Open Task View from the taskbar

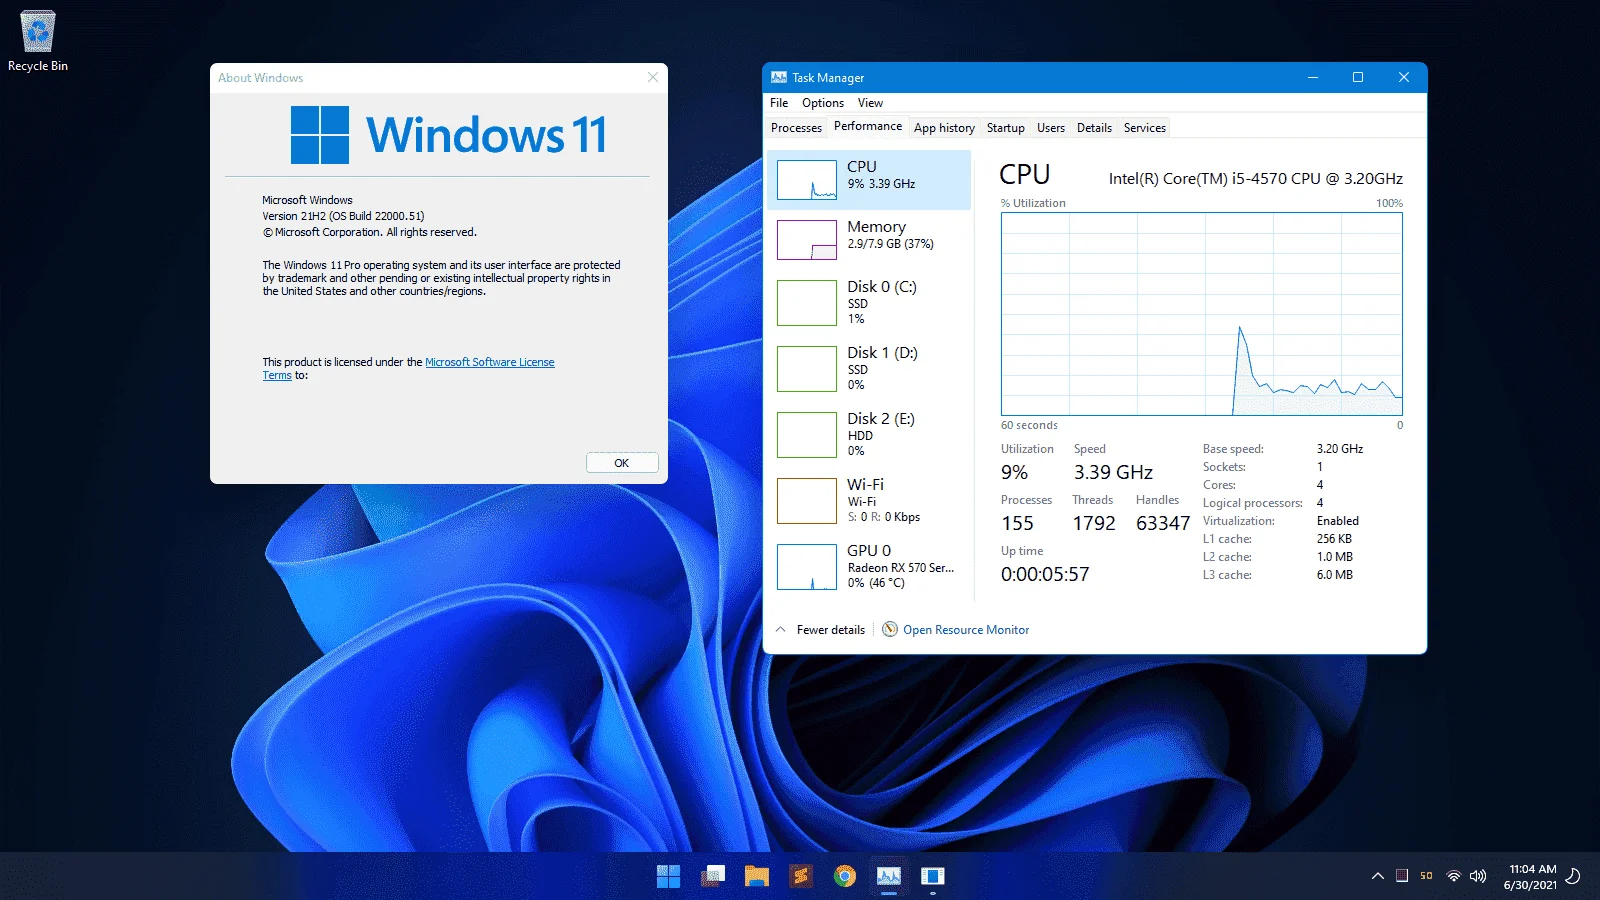coord(712,877)
